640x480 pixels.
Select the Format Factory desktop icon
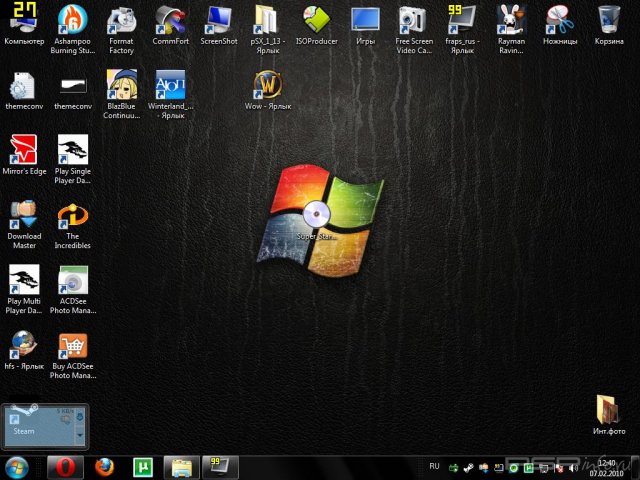click(x=121, y=20)
